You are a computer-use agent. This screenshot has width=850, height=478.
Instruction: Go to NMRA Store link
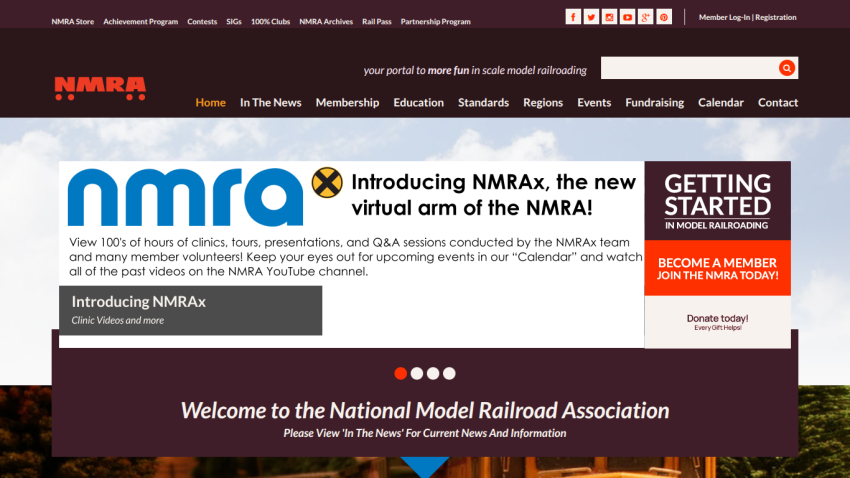pos(73,22)
